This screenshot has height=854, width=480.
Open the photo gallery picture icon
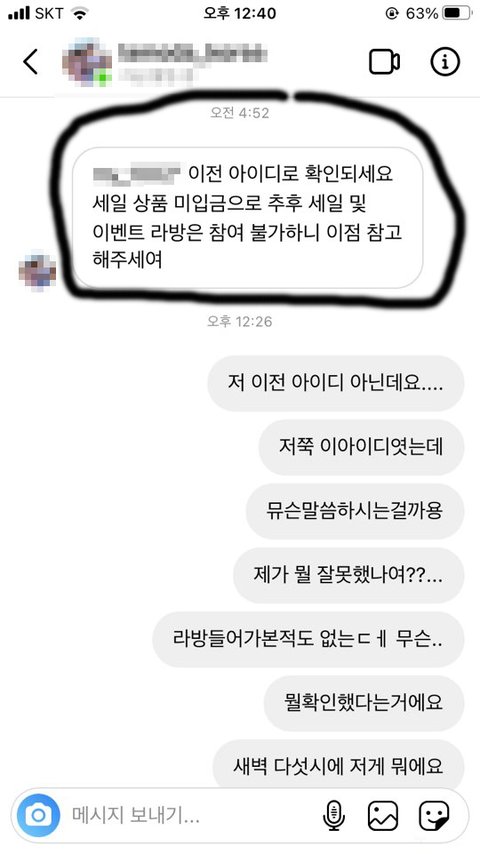click(383, 815)
